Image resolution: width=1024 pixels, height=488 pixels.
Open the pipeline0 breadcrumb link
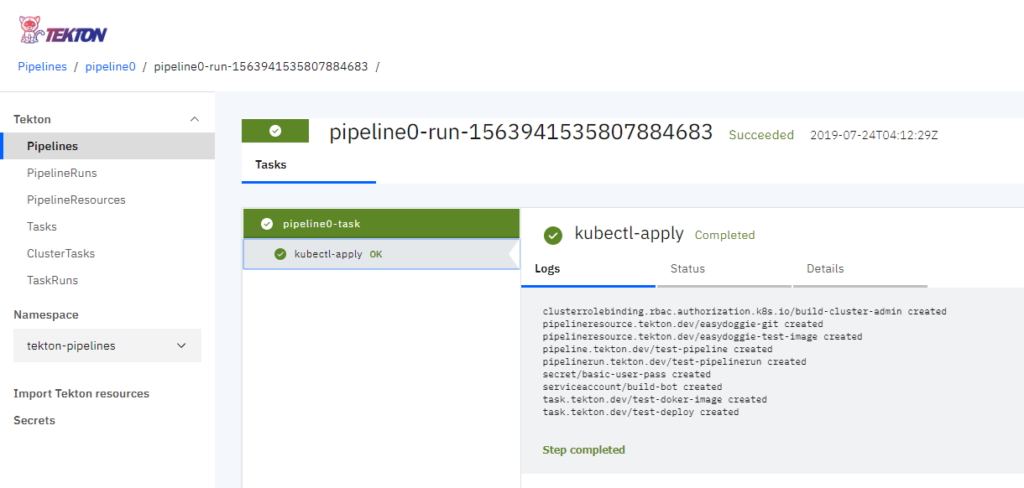110,67
